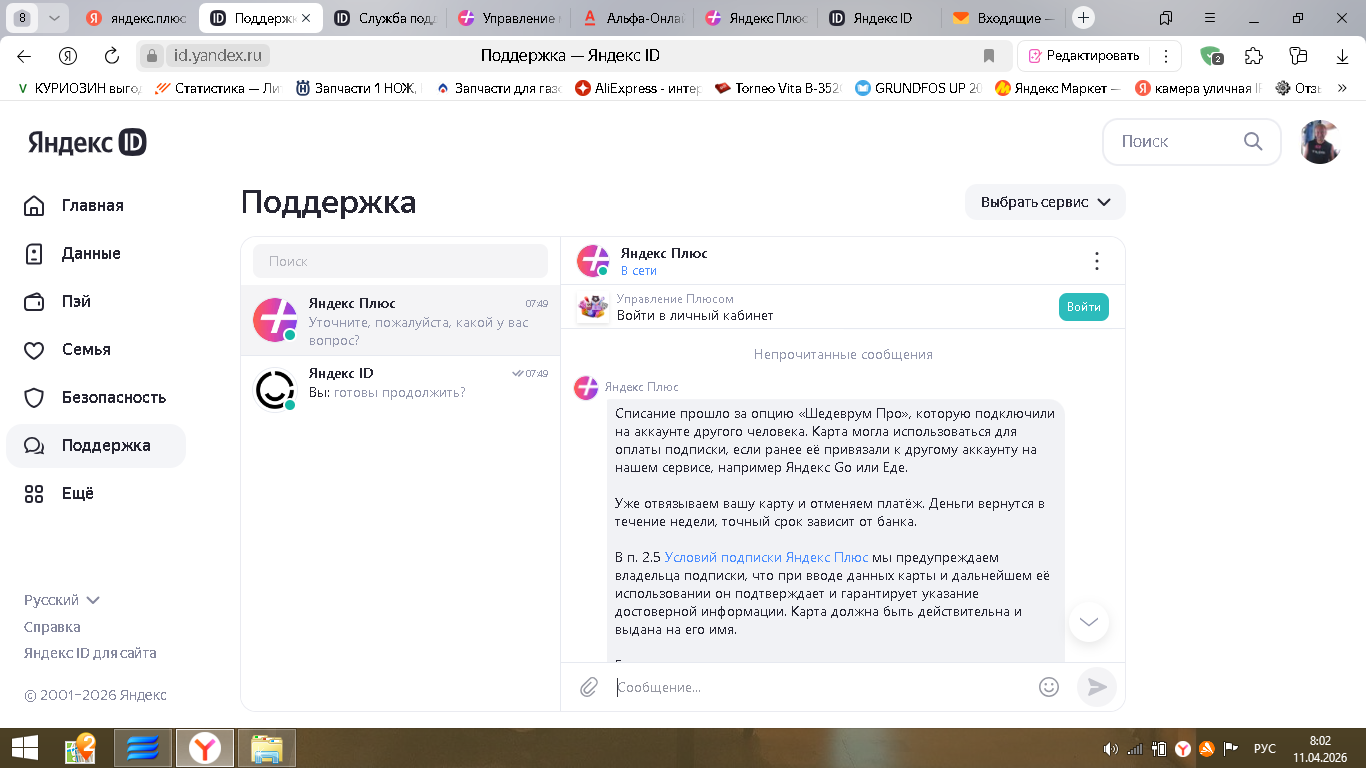This screenshot has height=768, width=1366.
Task: Click the volume icon in system tray
Action: (x=1110, y=748)
